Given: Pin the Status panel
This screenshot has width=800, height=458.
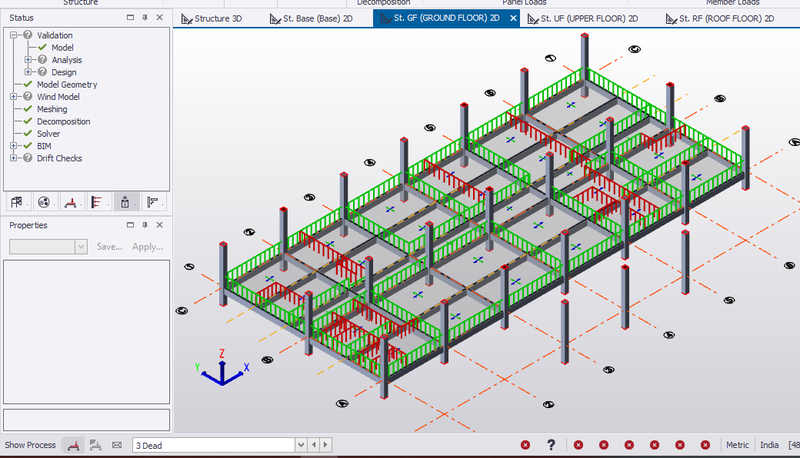Looking at the screenshot, I should [145, 17].
